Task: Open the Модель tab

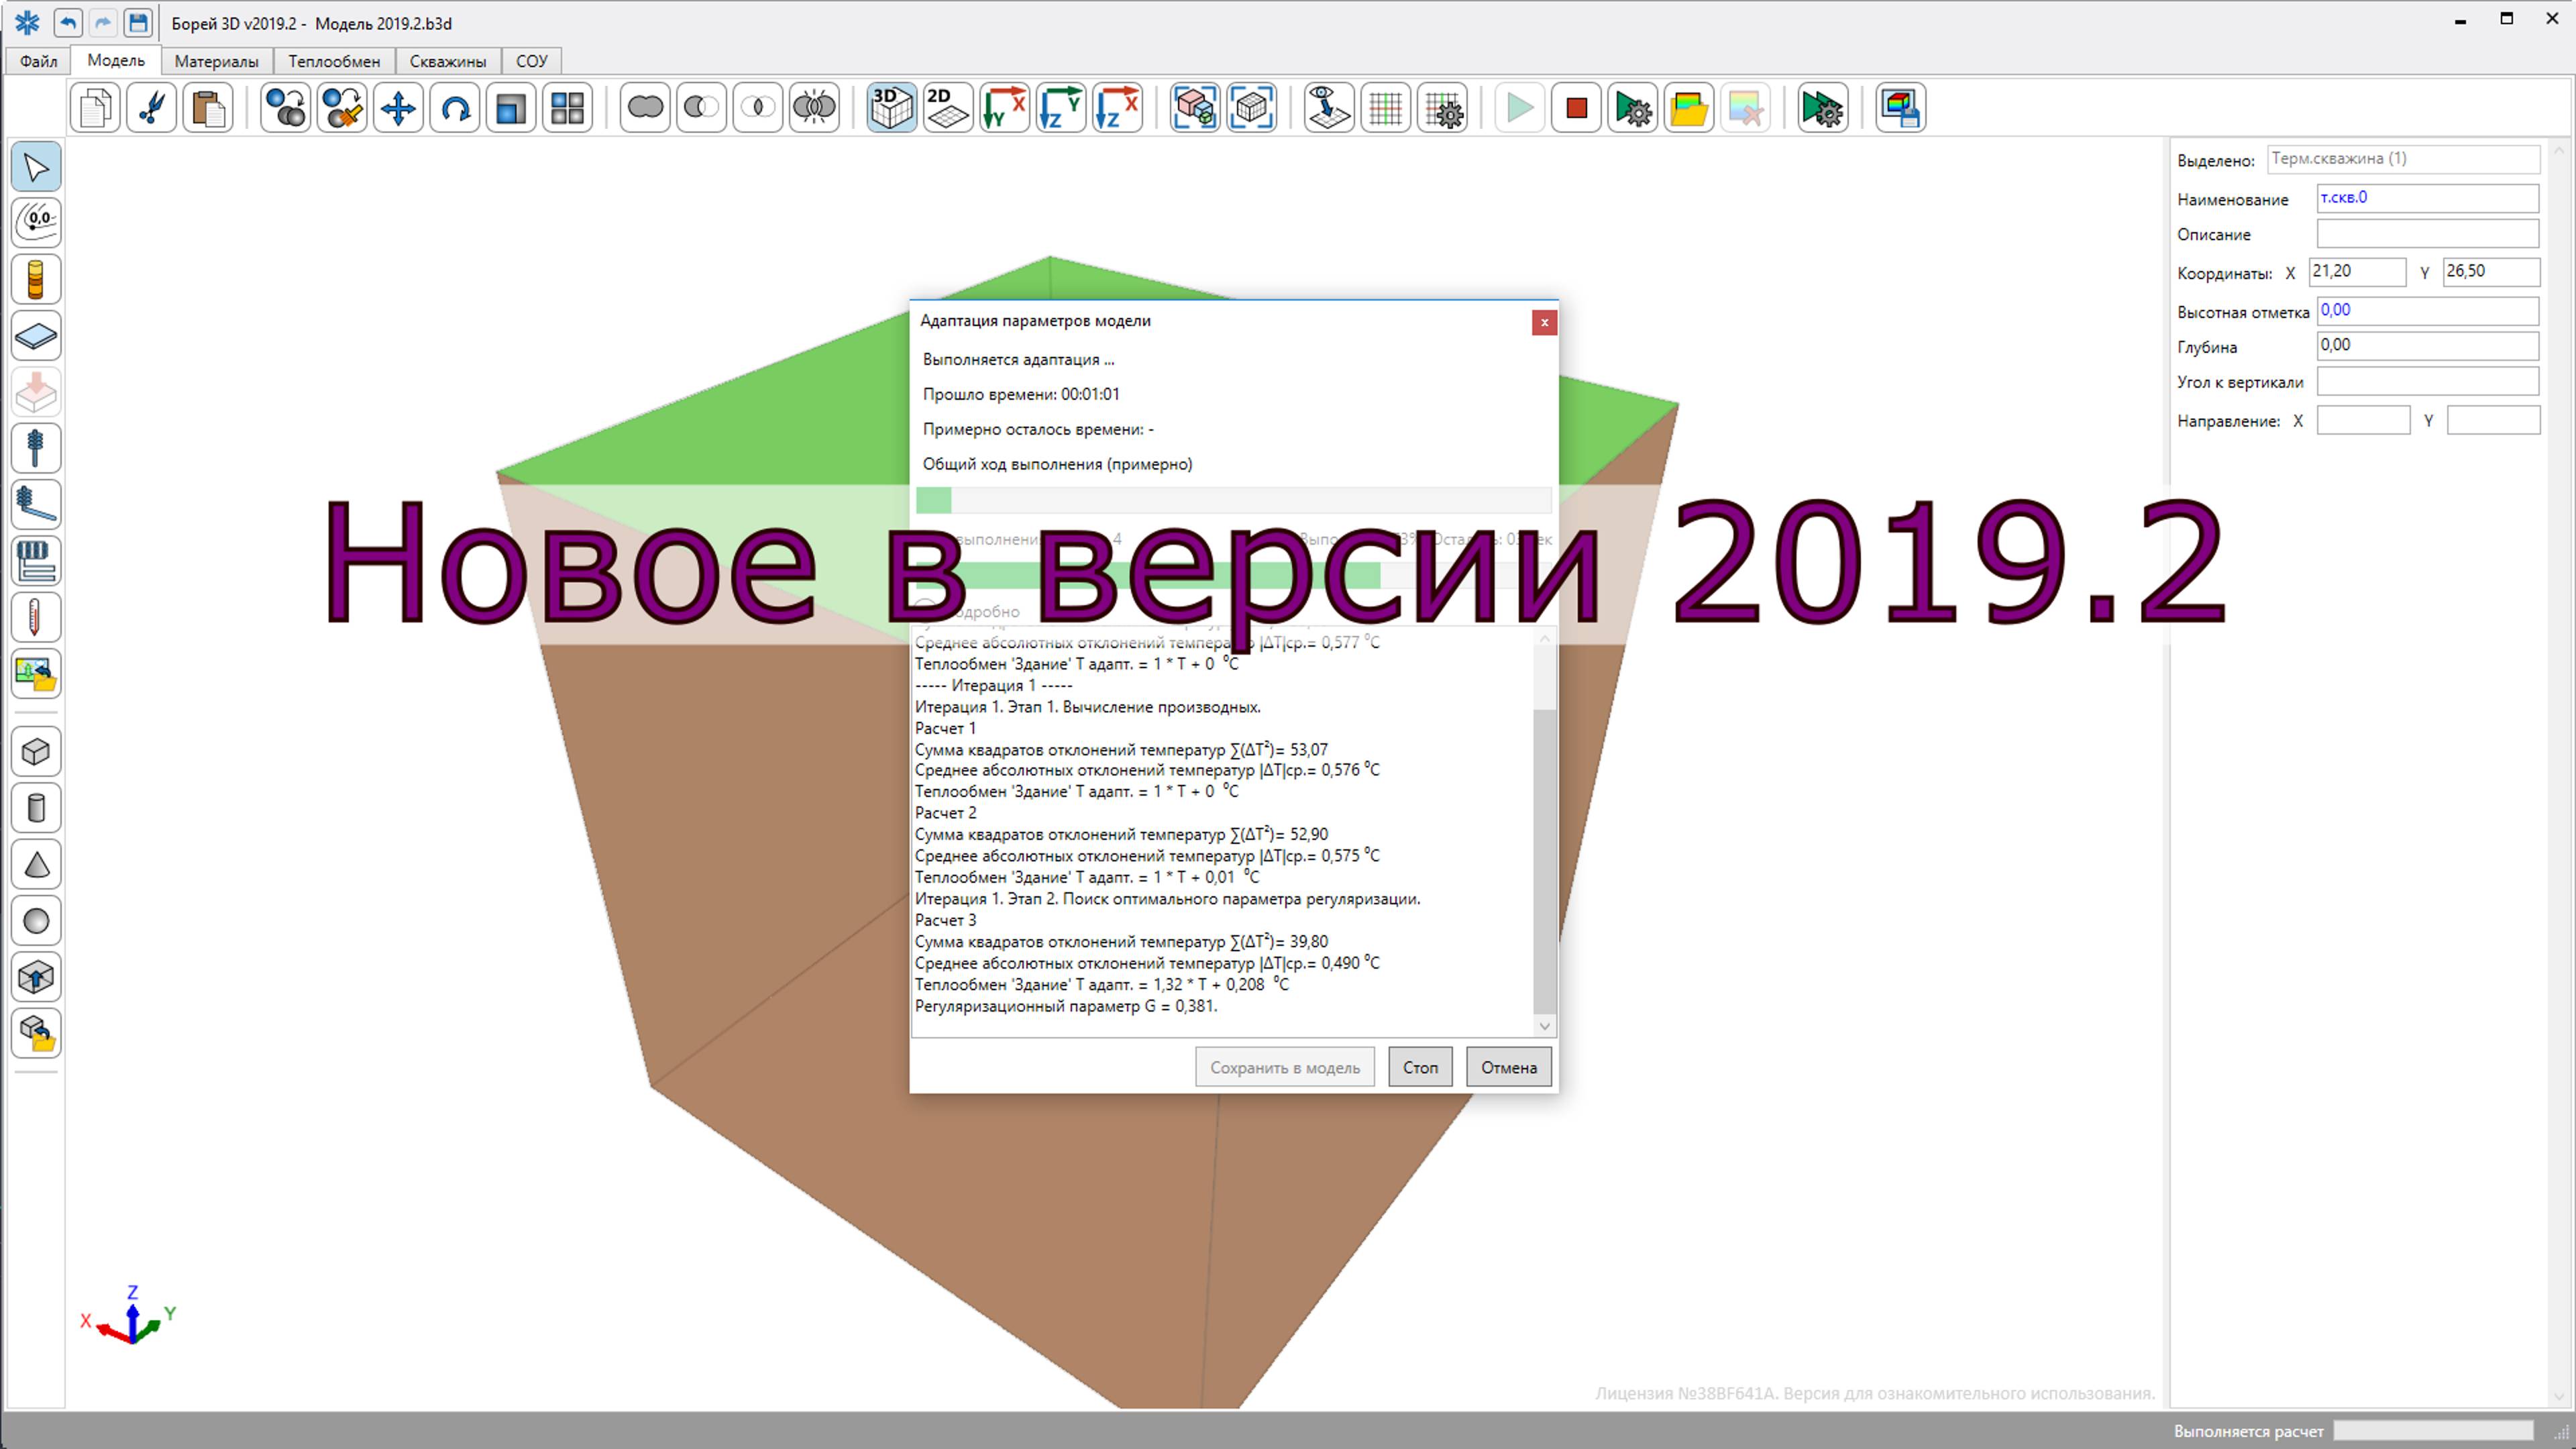Action: [x=116, y=60]
